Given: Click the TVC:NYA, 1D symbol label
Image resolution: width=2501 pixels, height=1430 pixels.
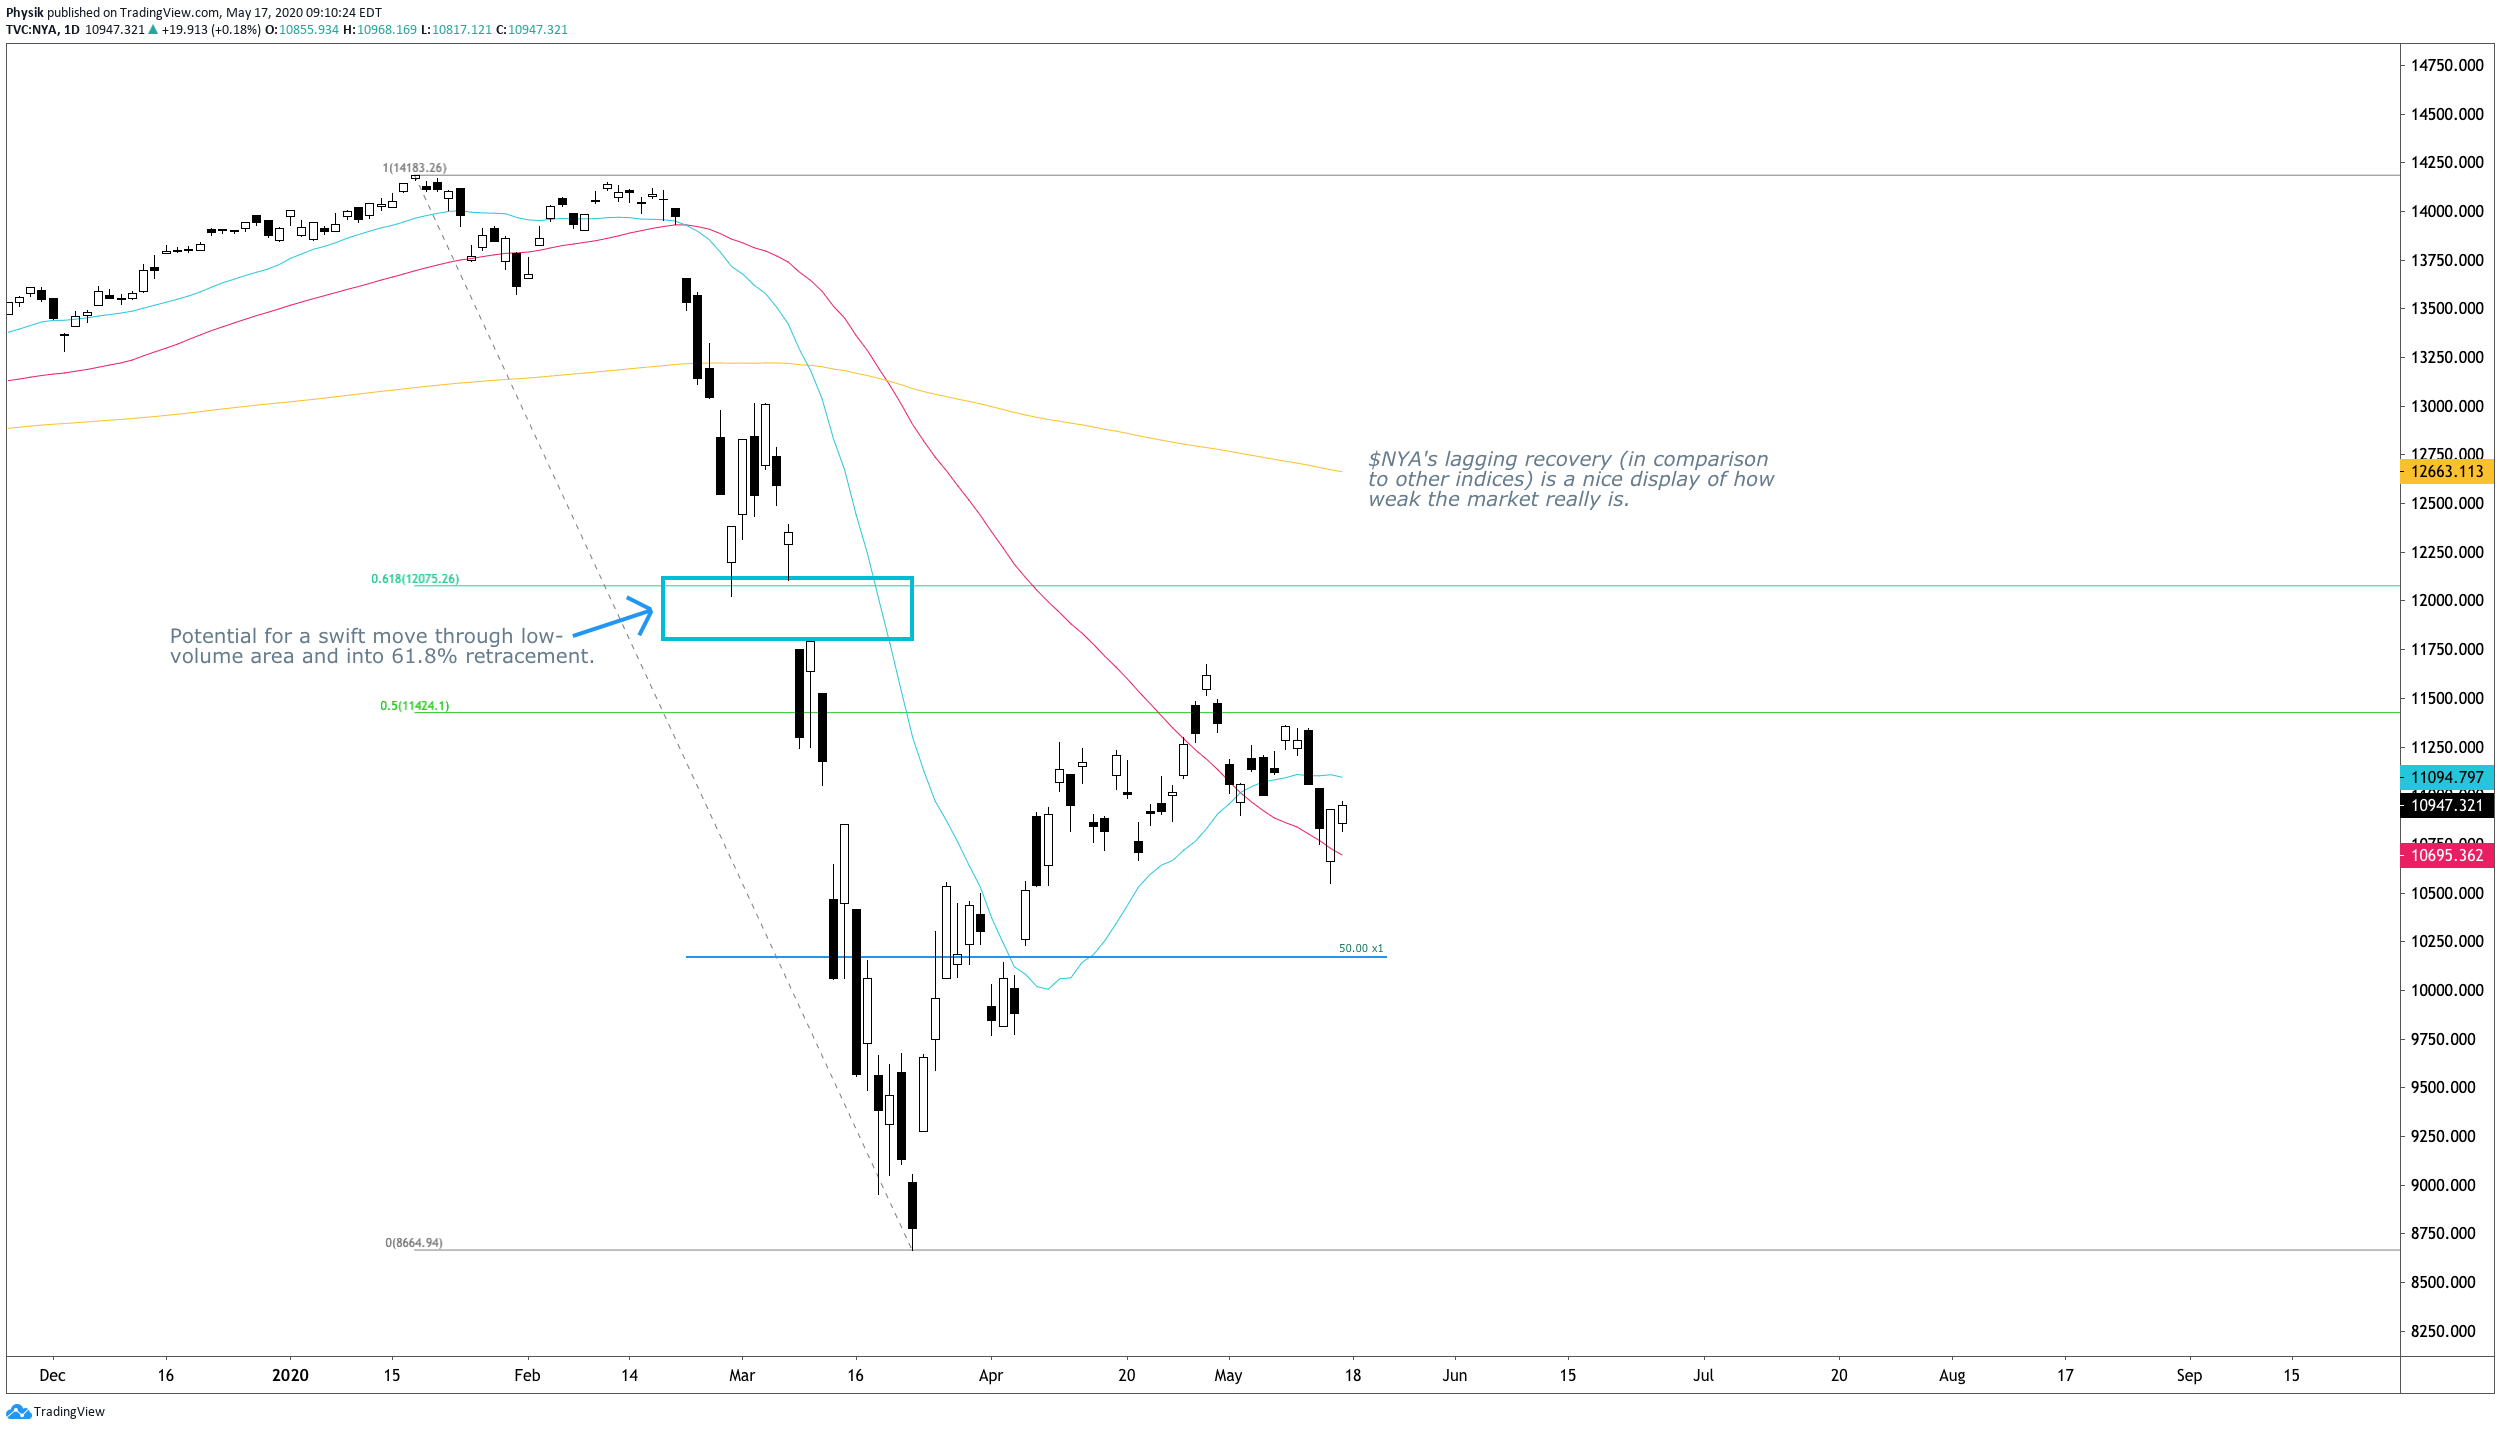Looking at the screenshot, I should 43,30.
